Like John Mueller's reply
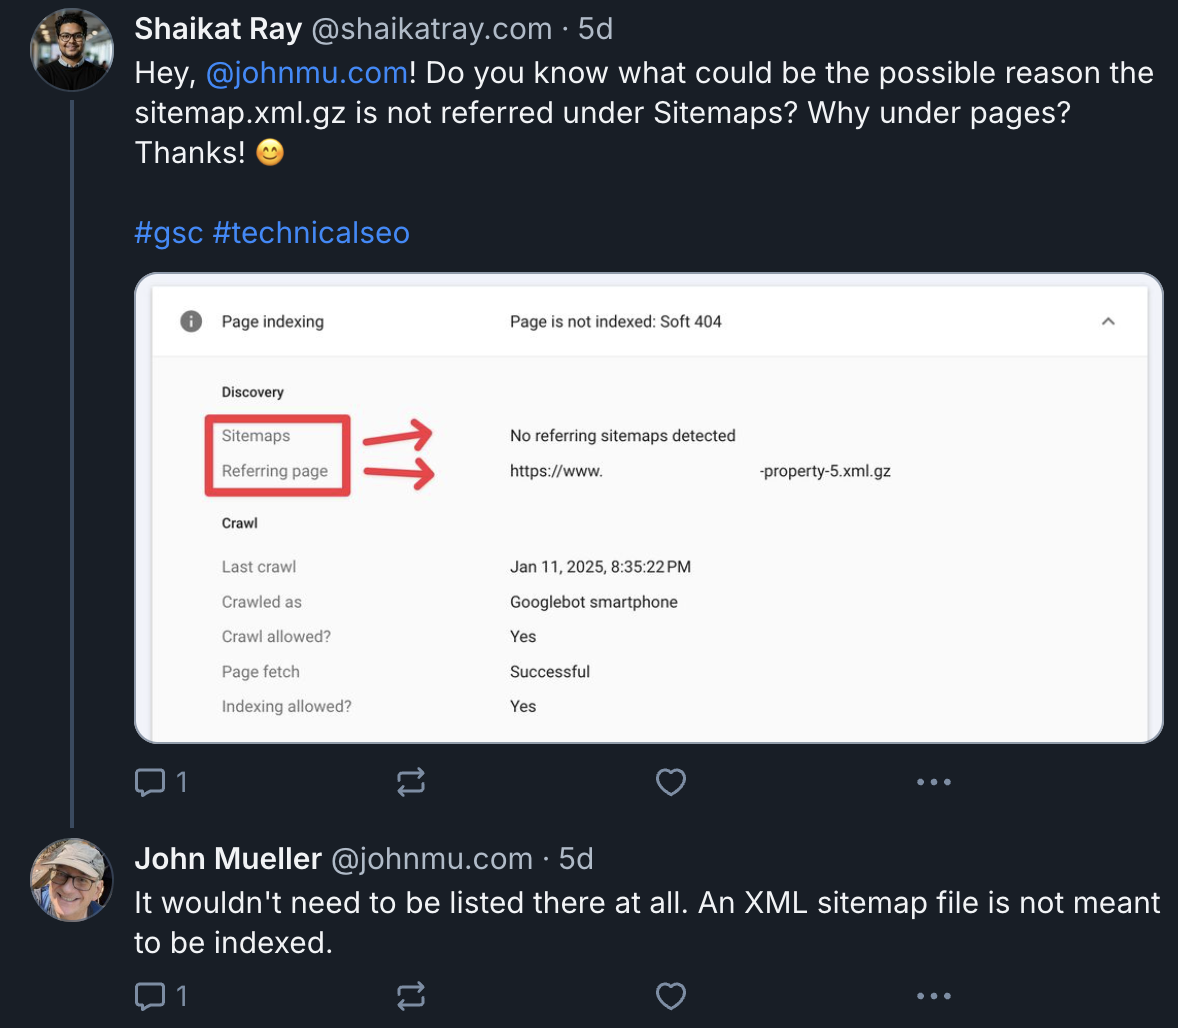Viewport: 1178px width, 1028px height. pyautogui.click(x=670, y=996)
